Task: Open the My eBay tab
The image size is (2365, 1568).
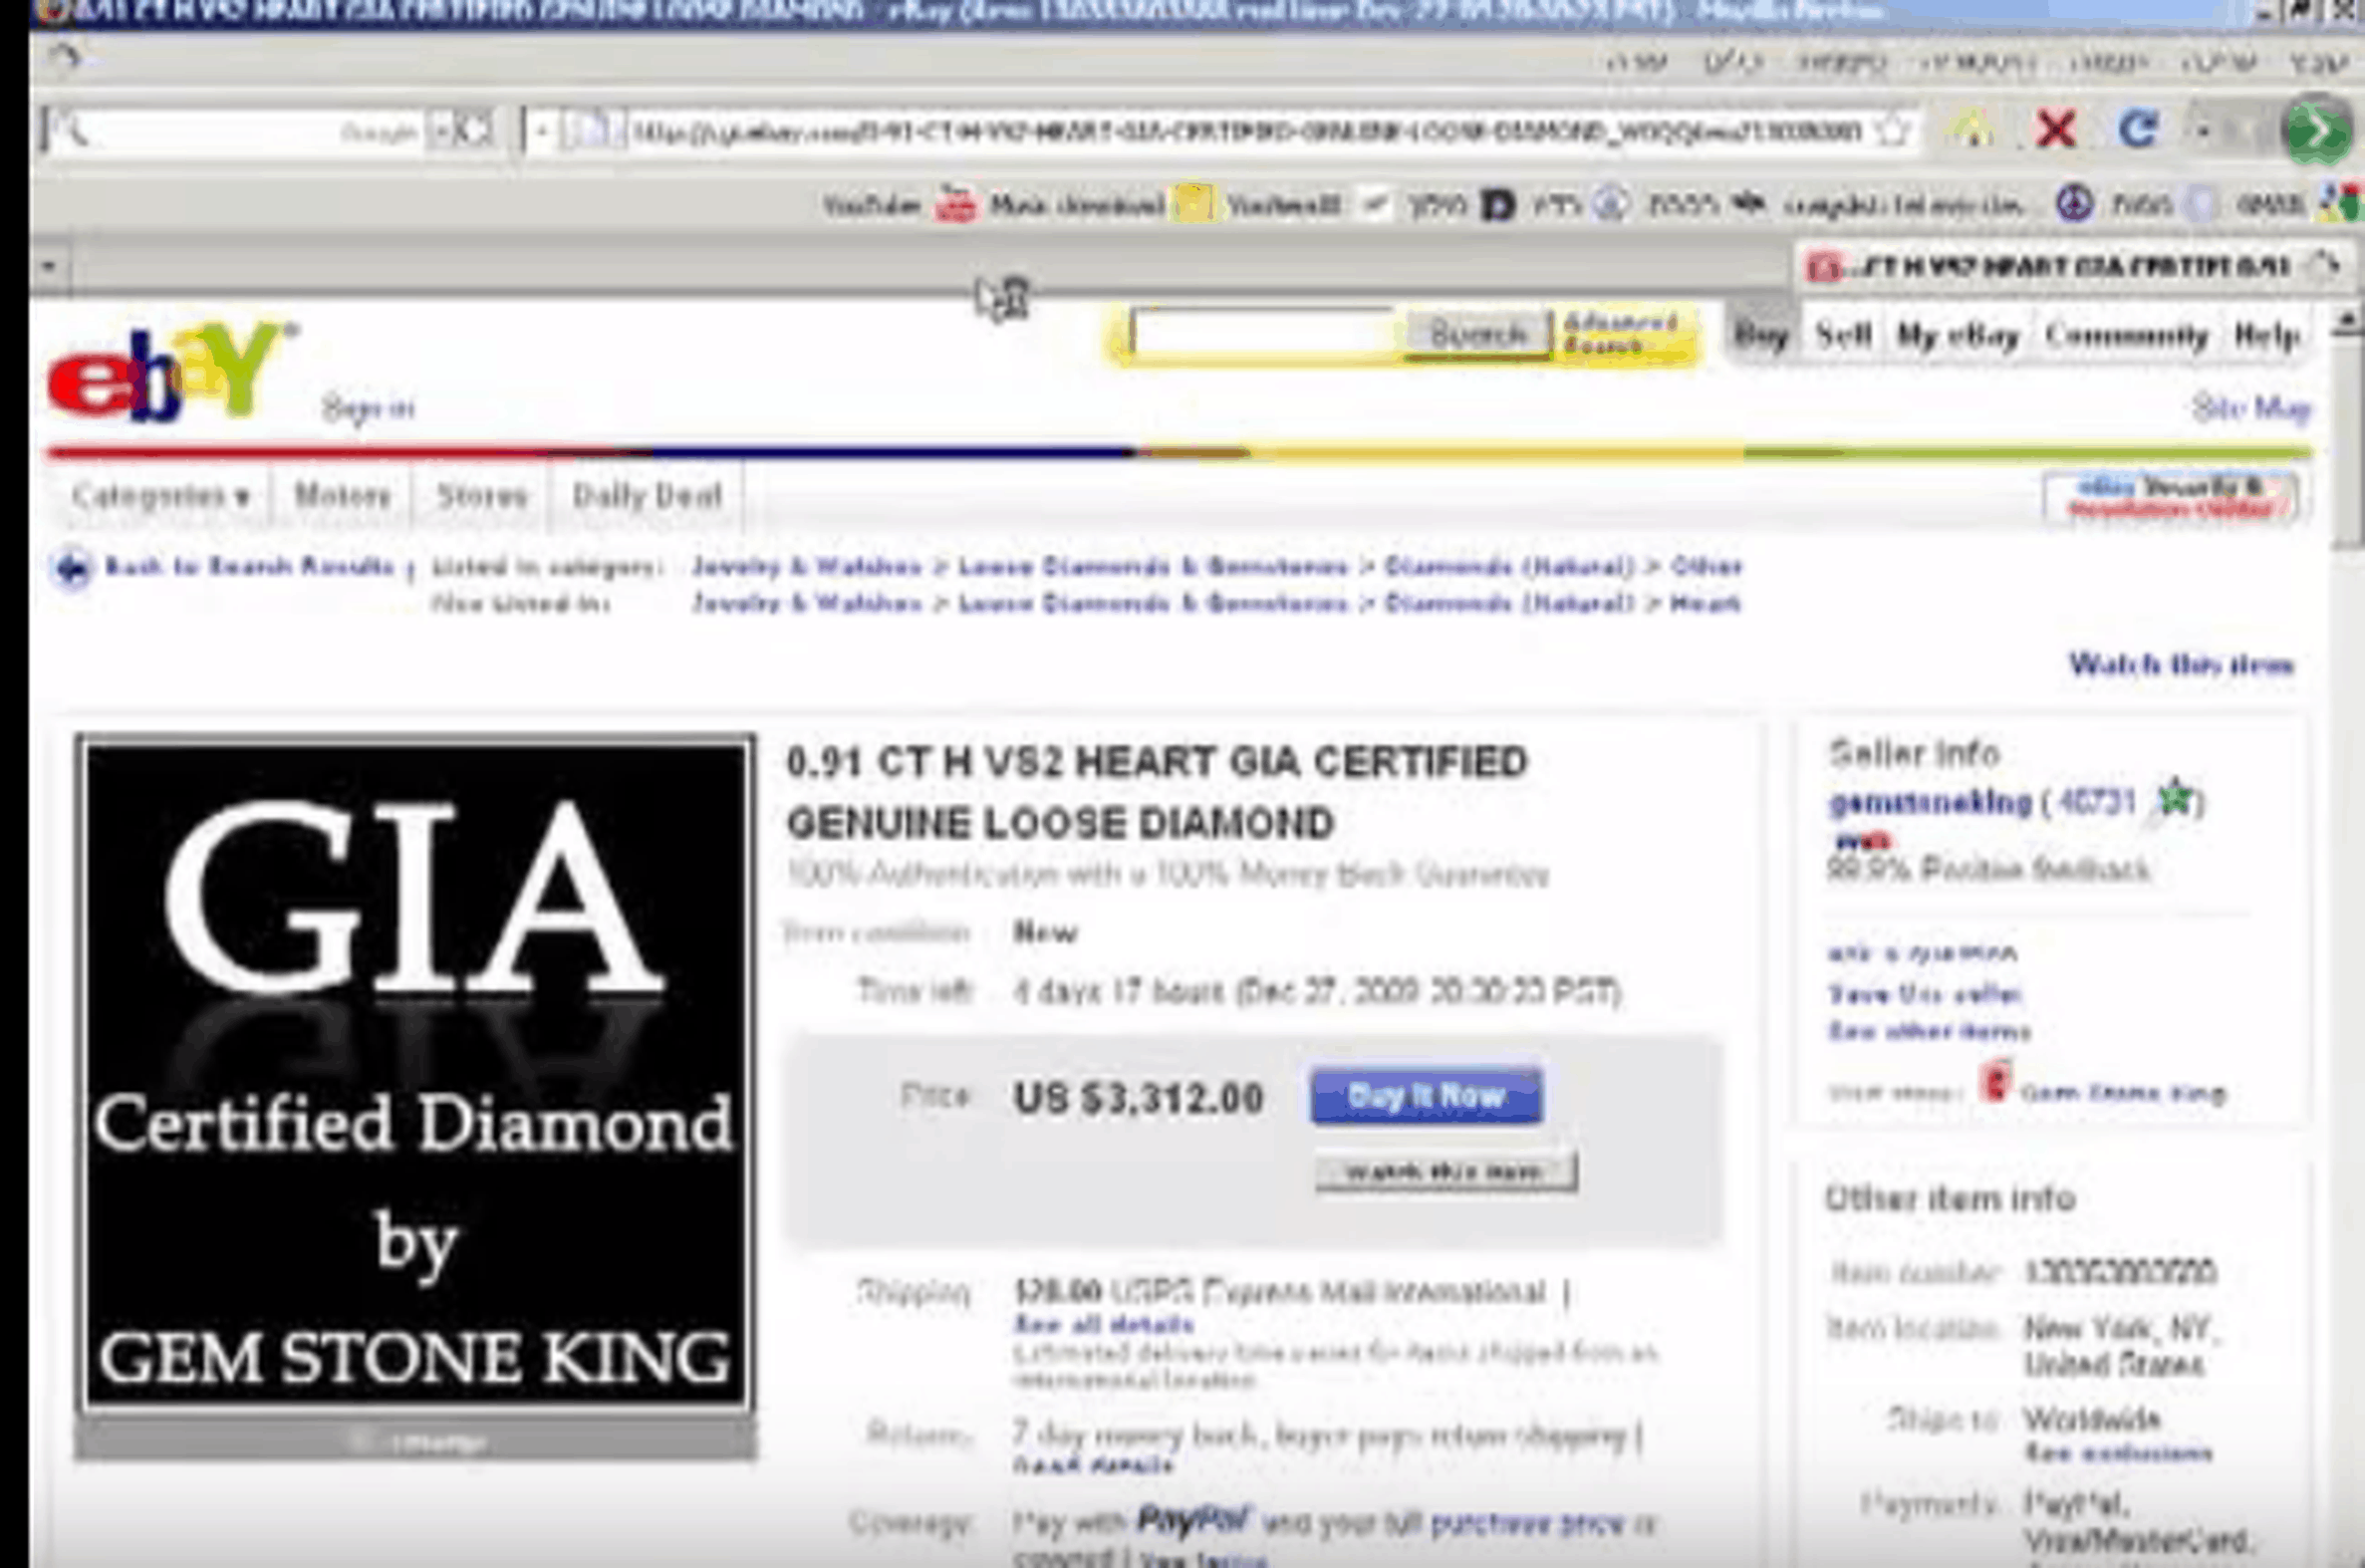Action: [1958, 336]
